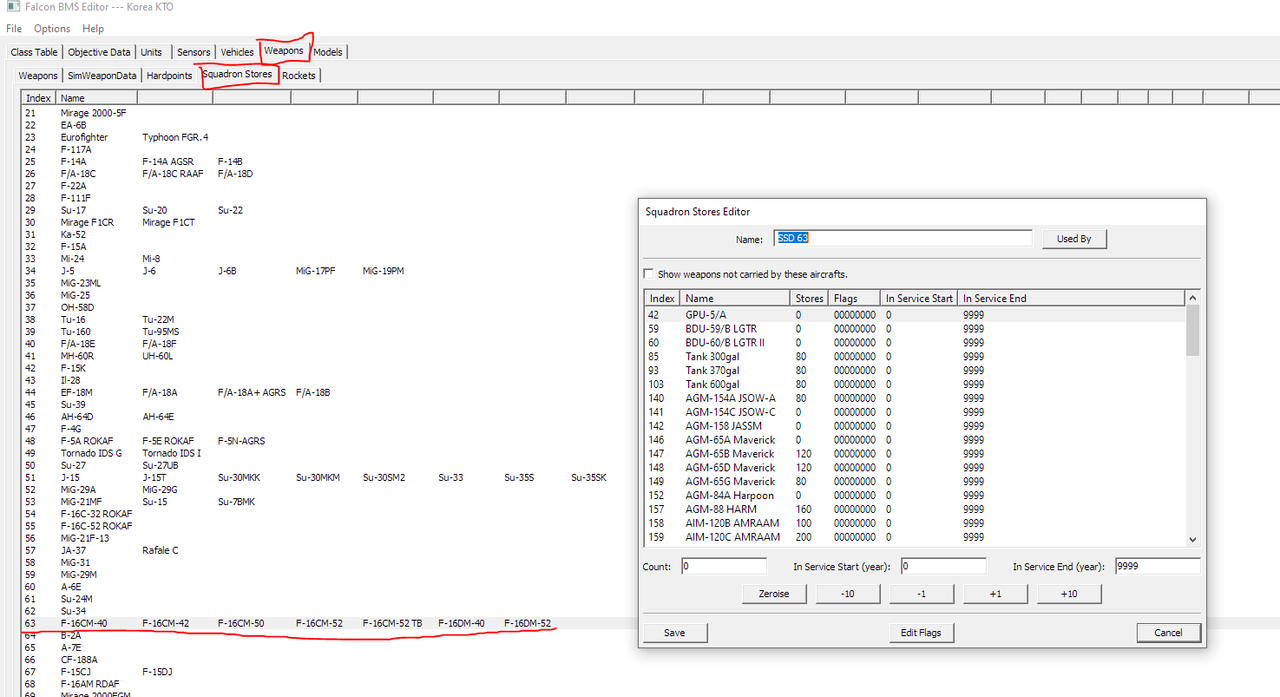Screen dimensions: 1280x697
Task: Sort by In Service End column header
Action: (x=1071, y=298)
